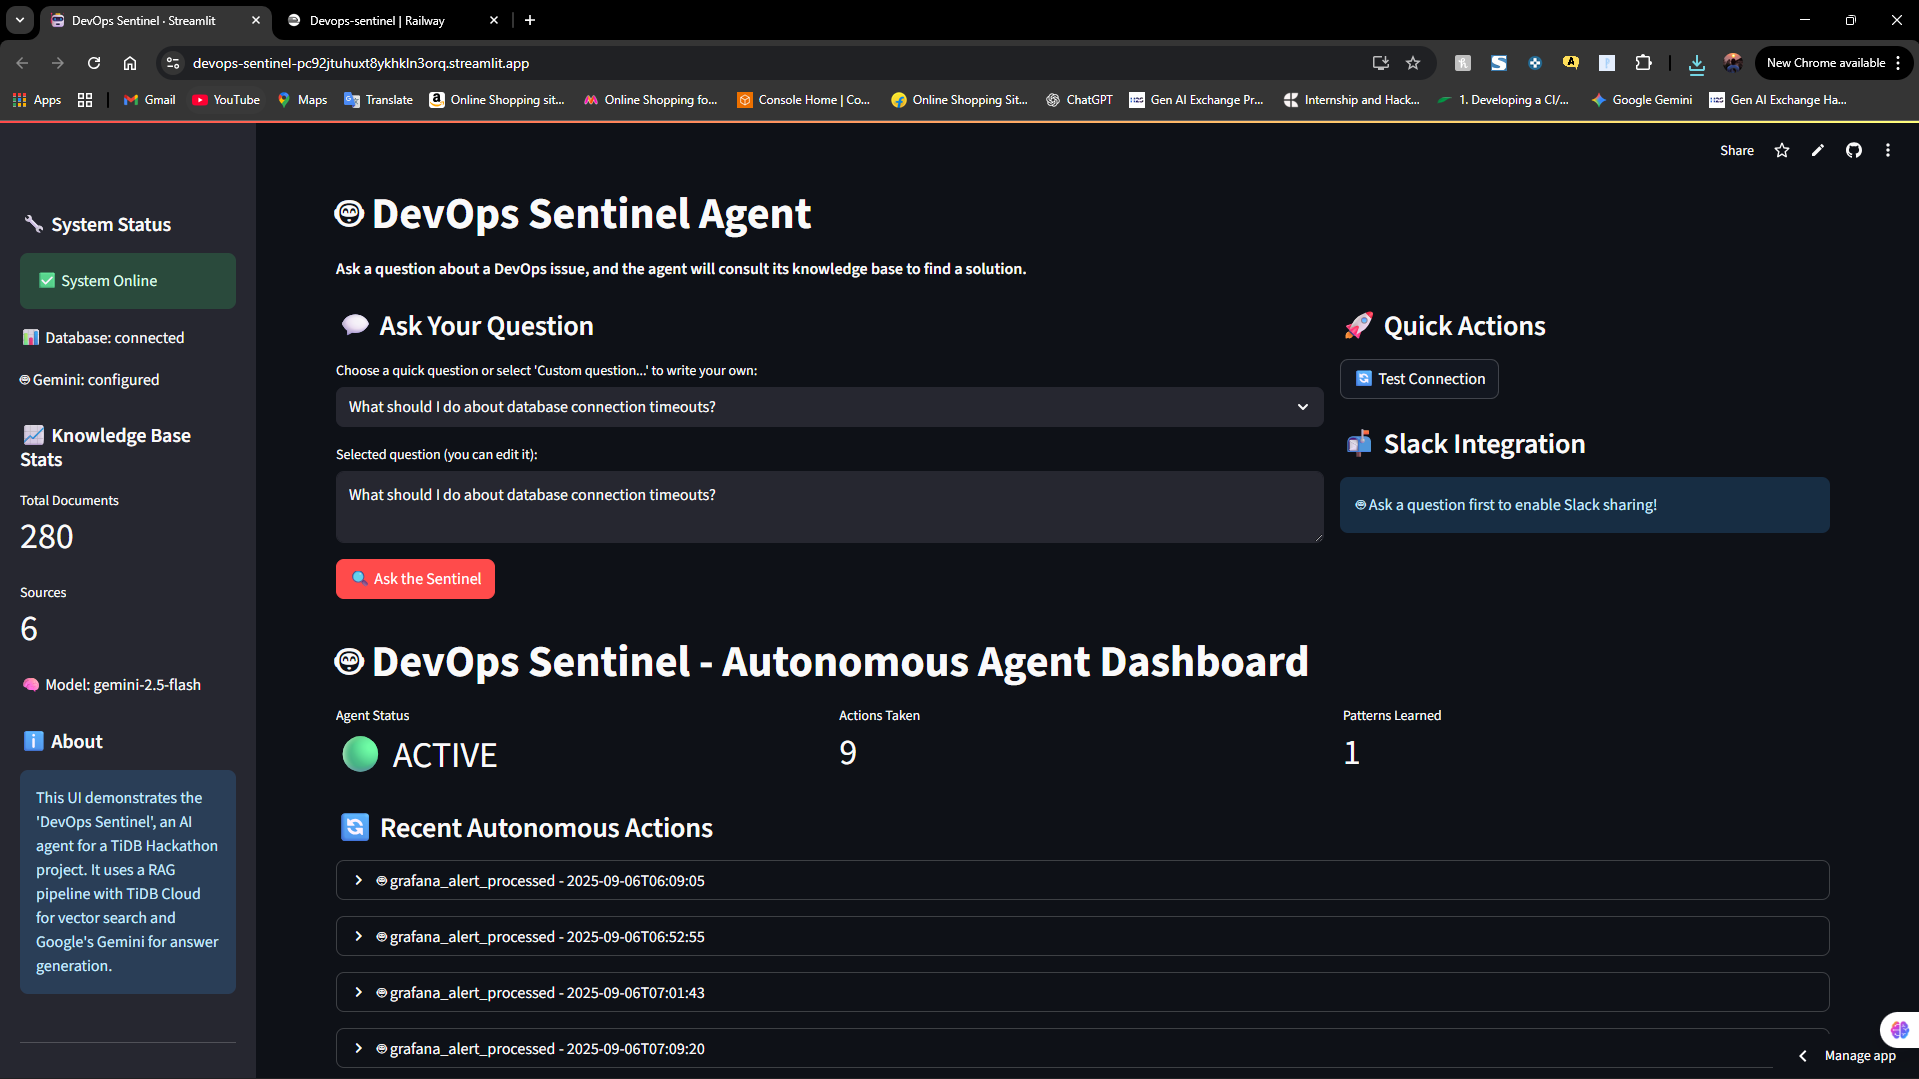The height and width of the screenshot is (1079, 1919).
Task: Click the selected question text area
Action: point(829,507)
